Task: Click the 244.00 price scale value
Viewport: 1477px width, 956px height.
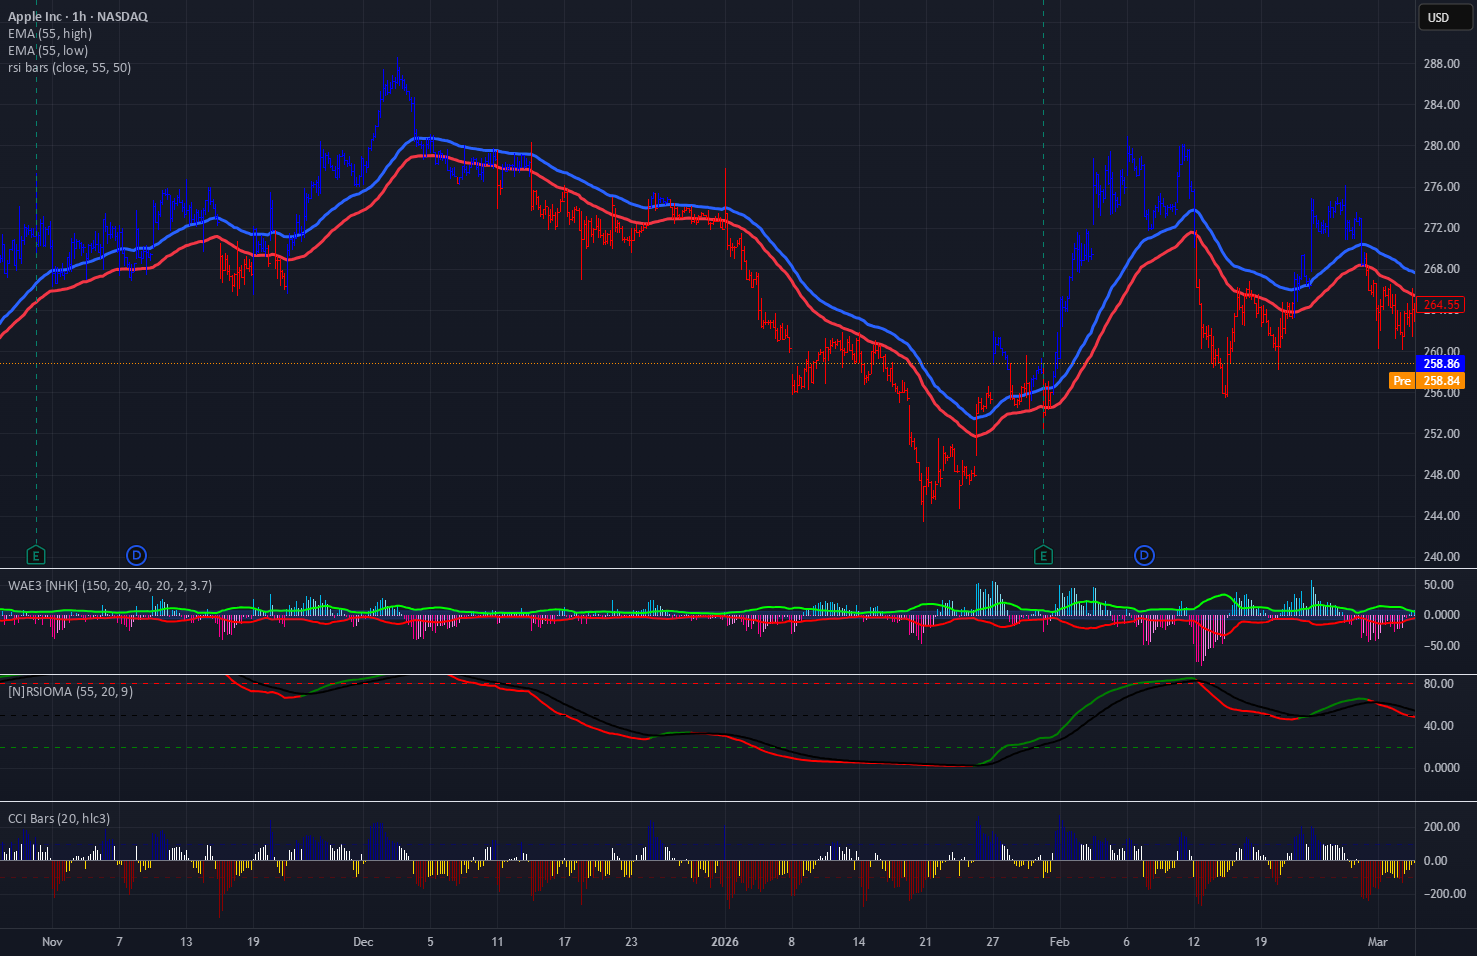Action: click(x=1441, y=516)
